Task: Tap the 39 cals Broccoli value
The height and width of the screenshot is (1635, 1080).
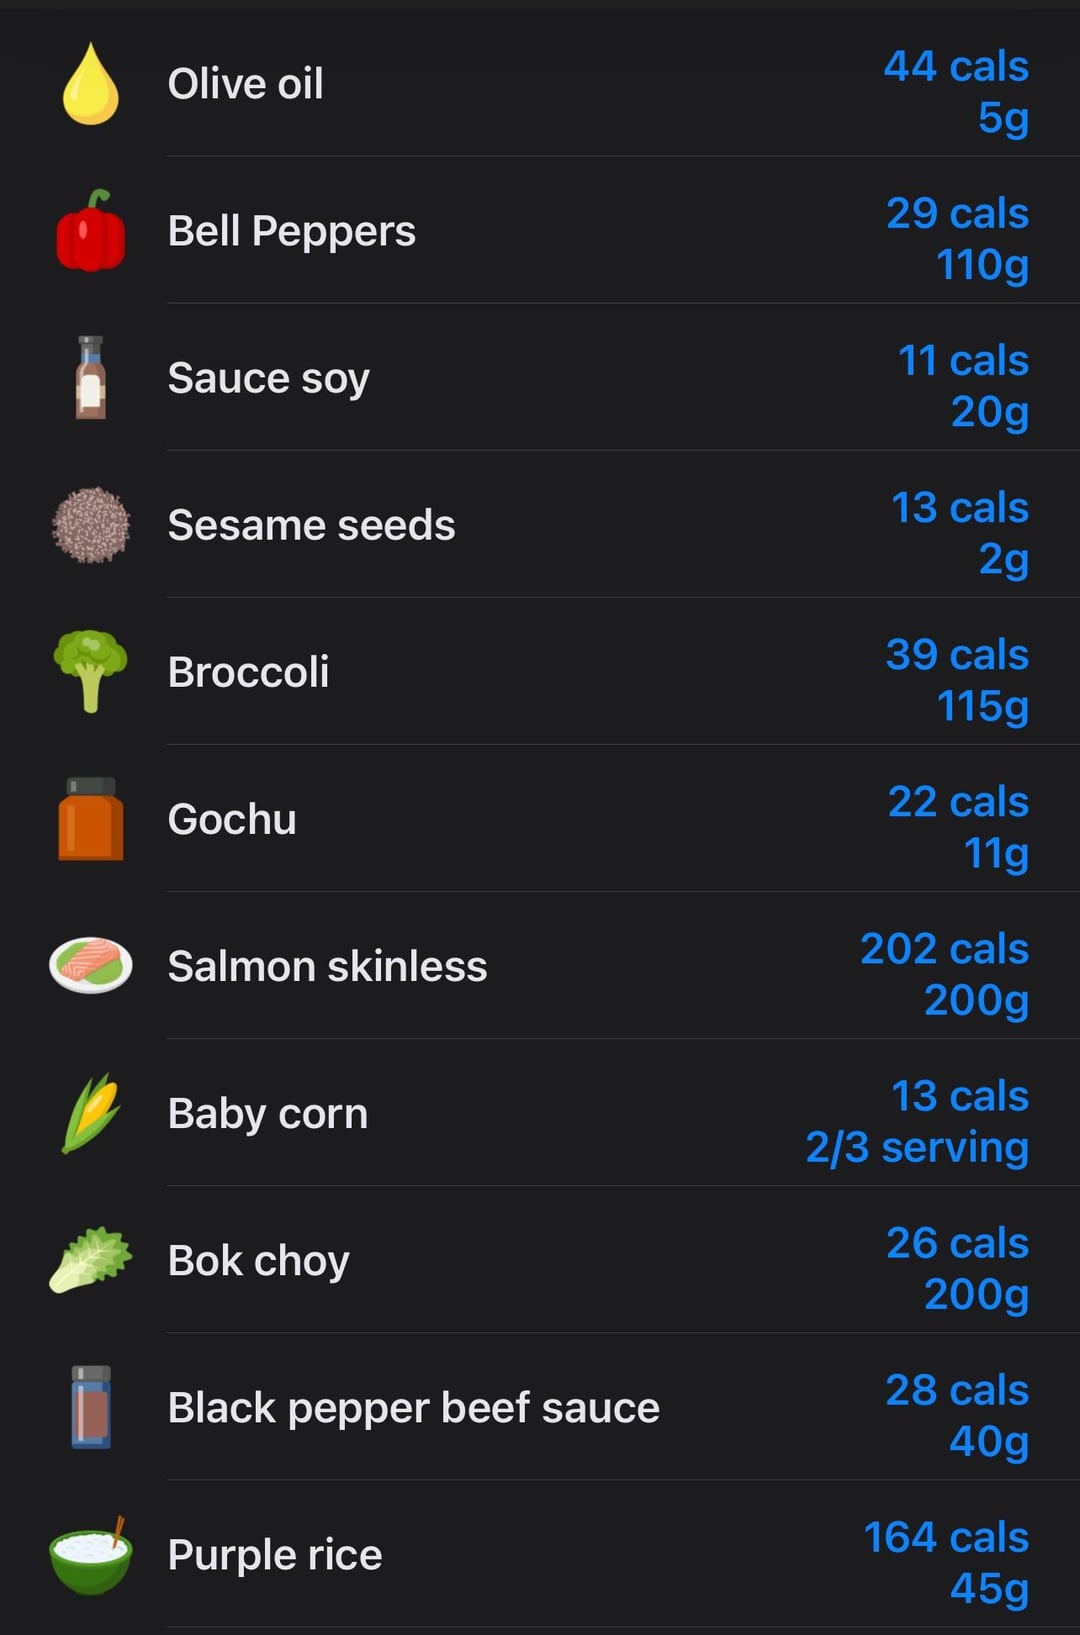Action: [957, 655]
